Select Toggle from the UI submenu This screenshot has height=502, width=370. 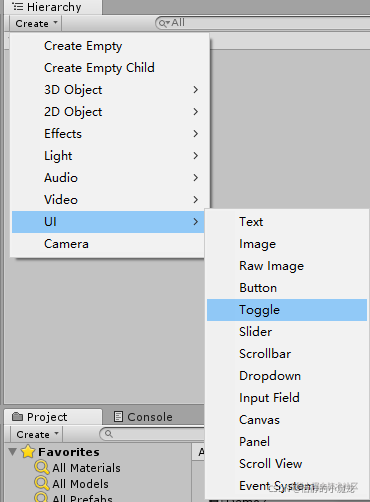click(287, 310)
